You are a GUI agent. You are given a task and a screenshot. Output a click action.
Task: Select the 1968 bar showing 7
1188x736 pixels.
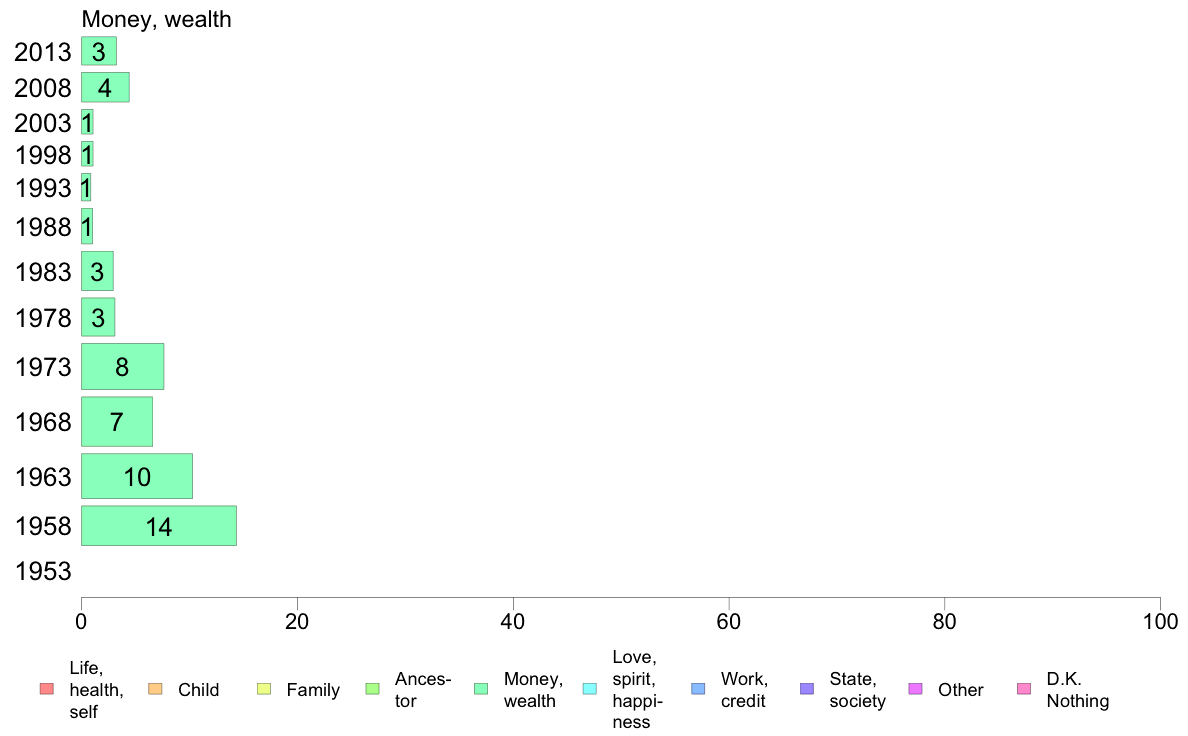pos(117,421)
